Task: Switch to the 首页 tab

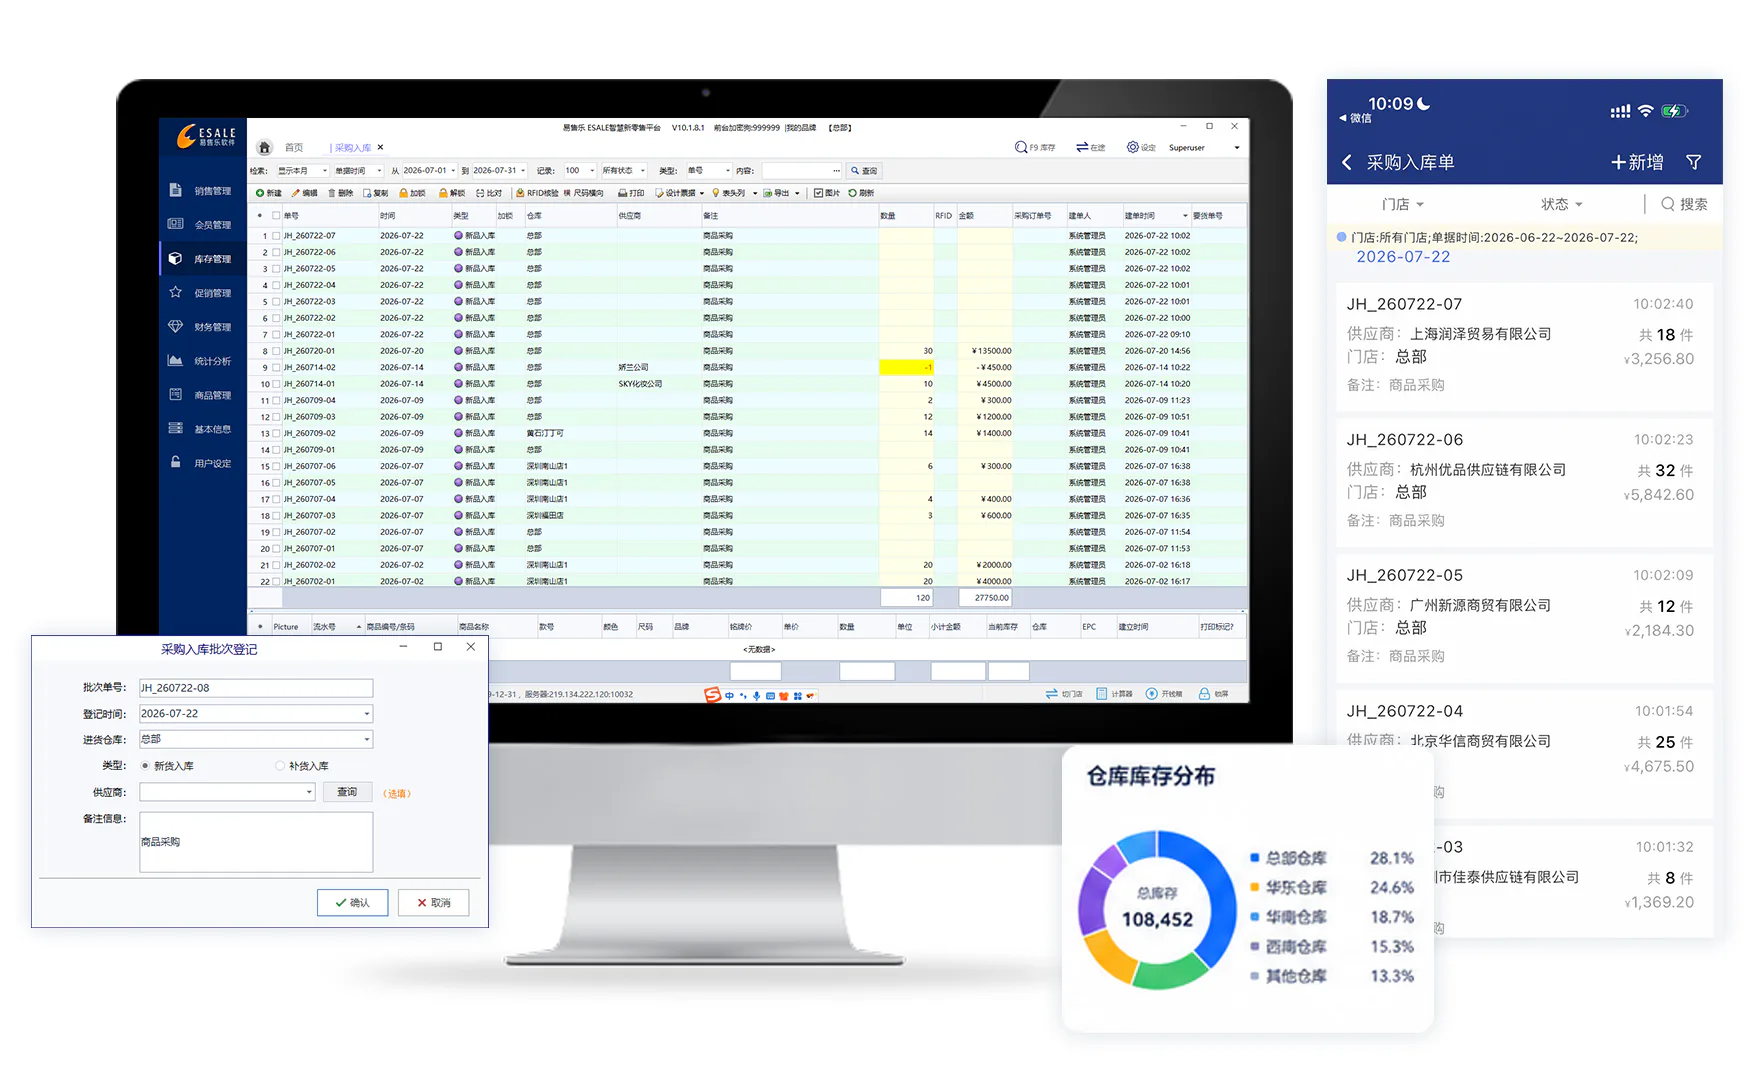Action: (x=294, y=148)
